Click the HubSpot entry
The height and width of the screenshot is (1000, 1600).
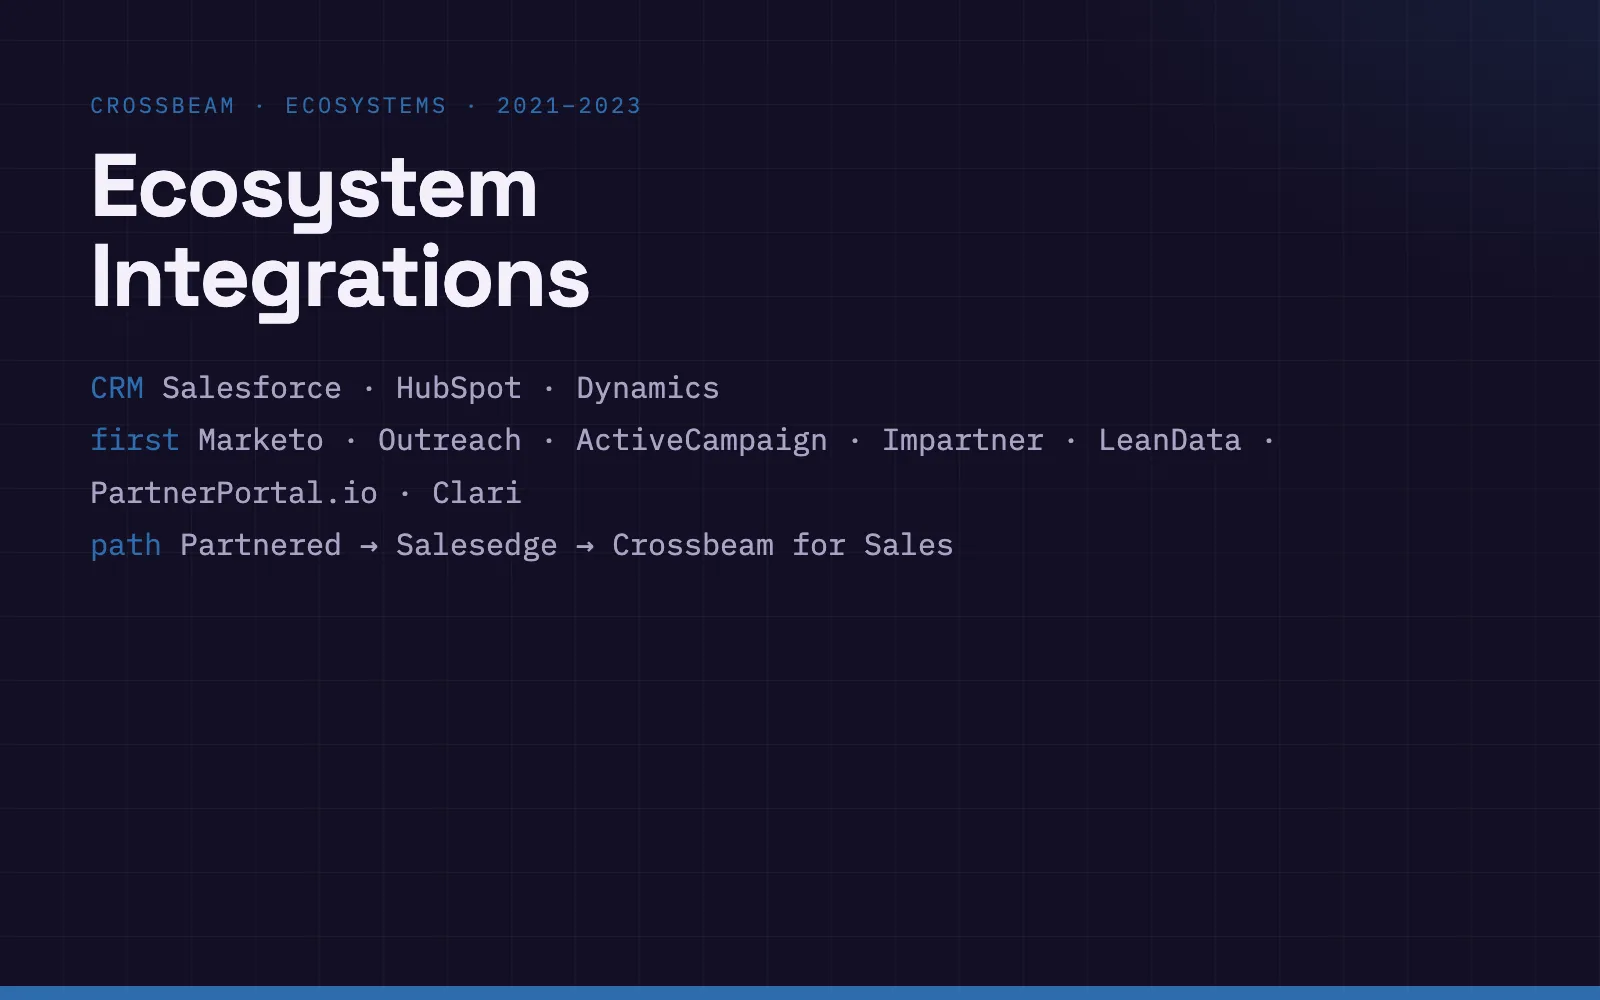[459, 388]
